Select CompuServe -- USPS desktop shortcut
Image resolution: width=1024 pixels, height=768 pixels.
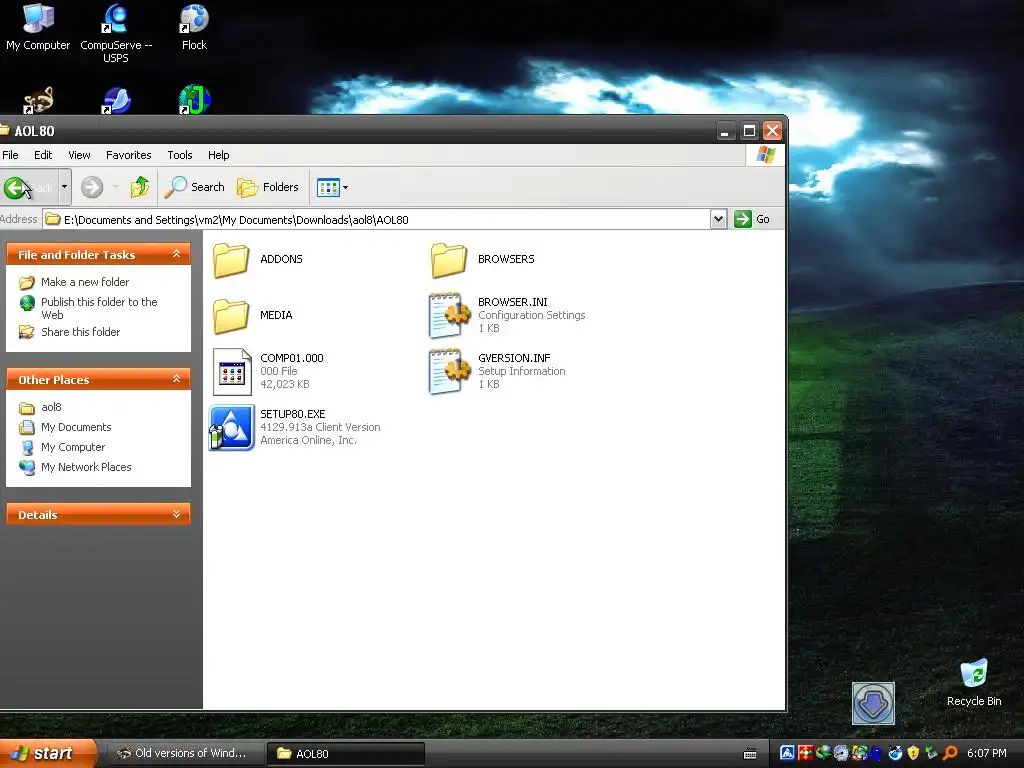116,18
